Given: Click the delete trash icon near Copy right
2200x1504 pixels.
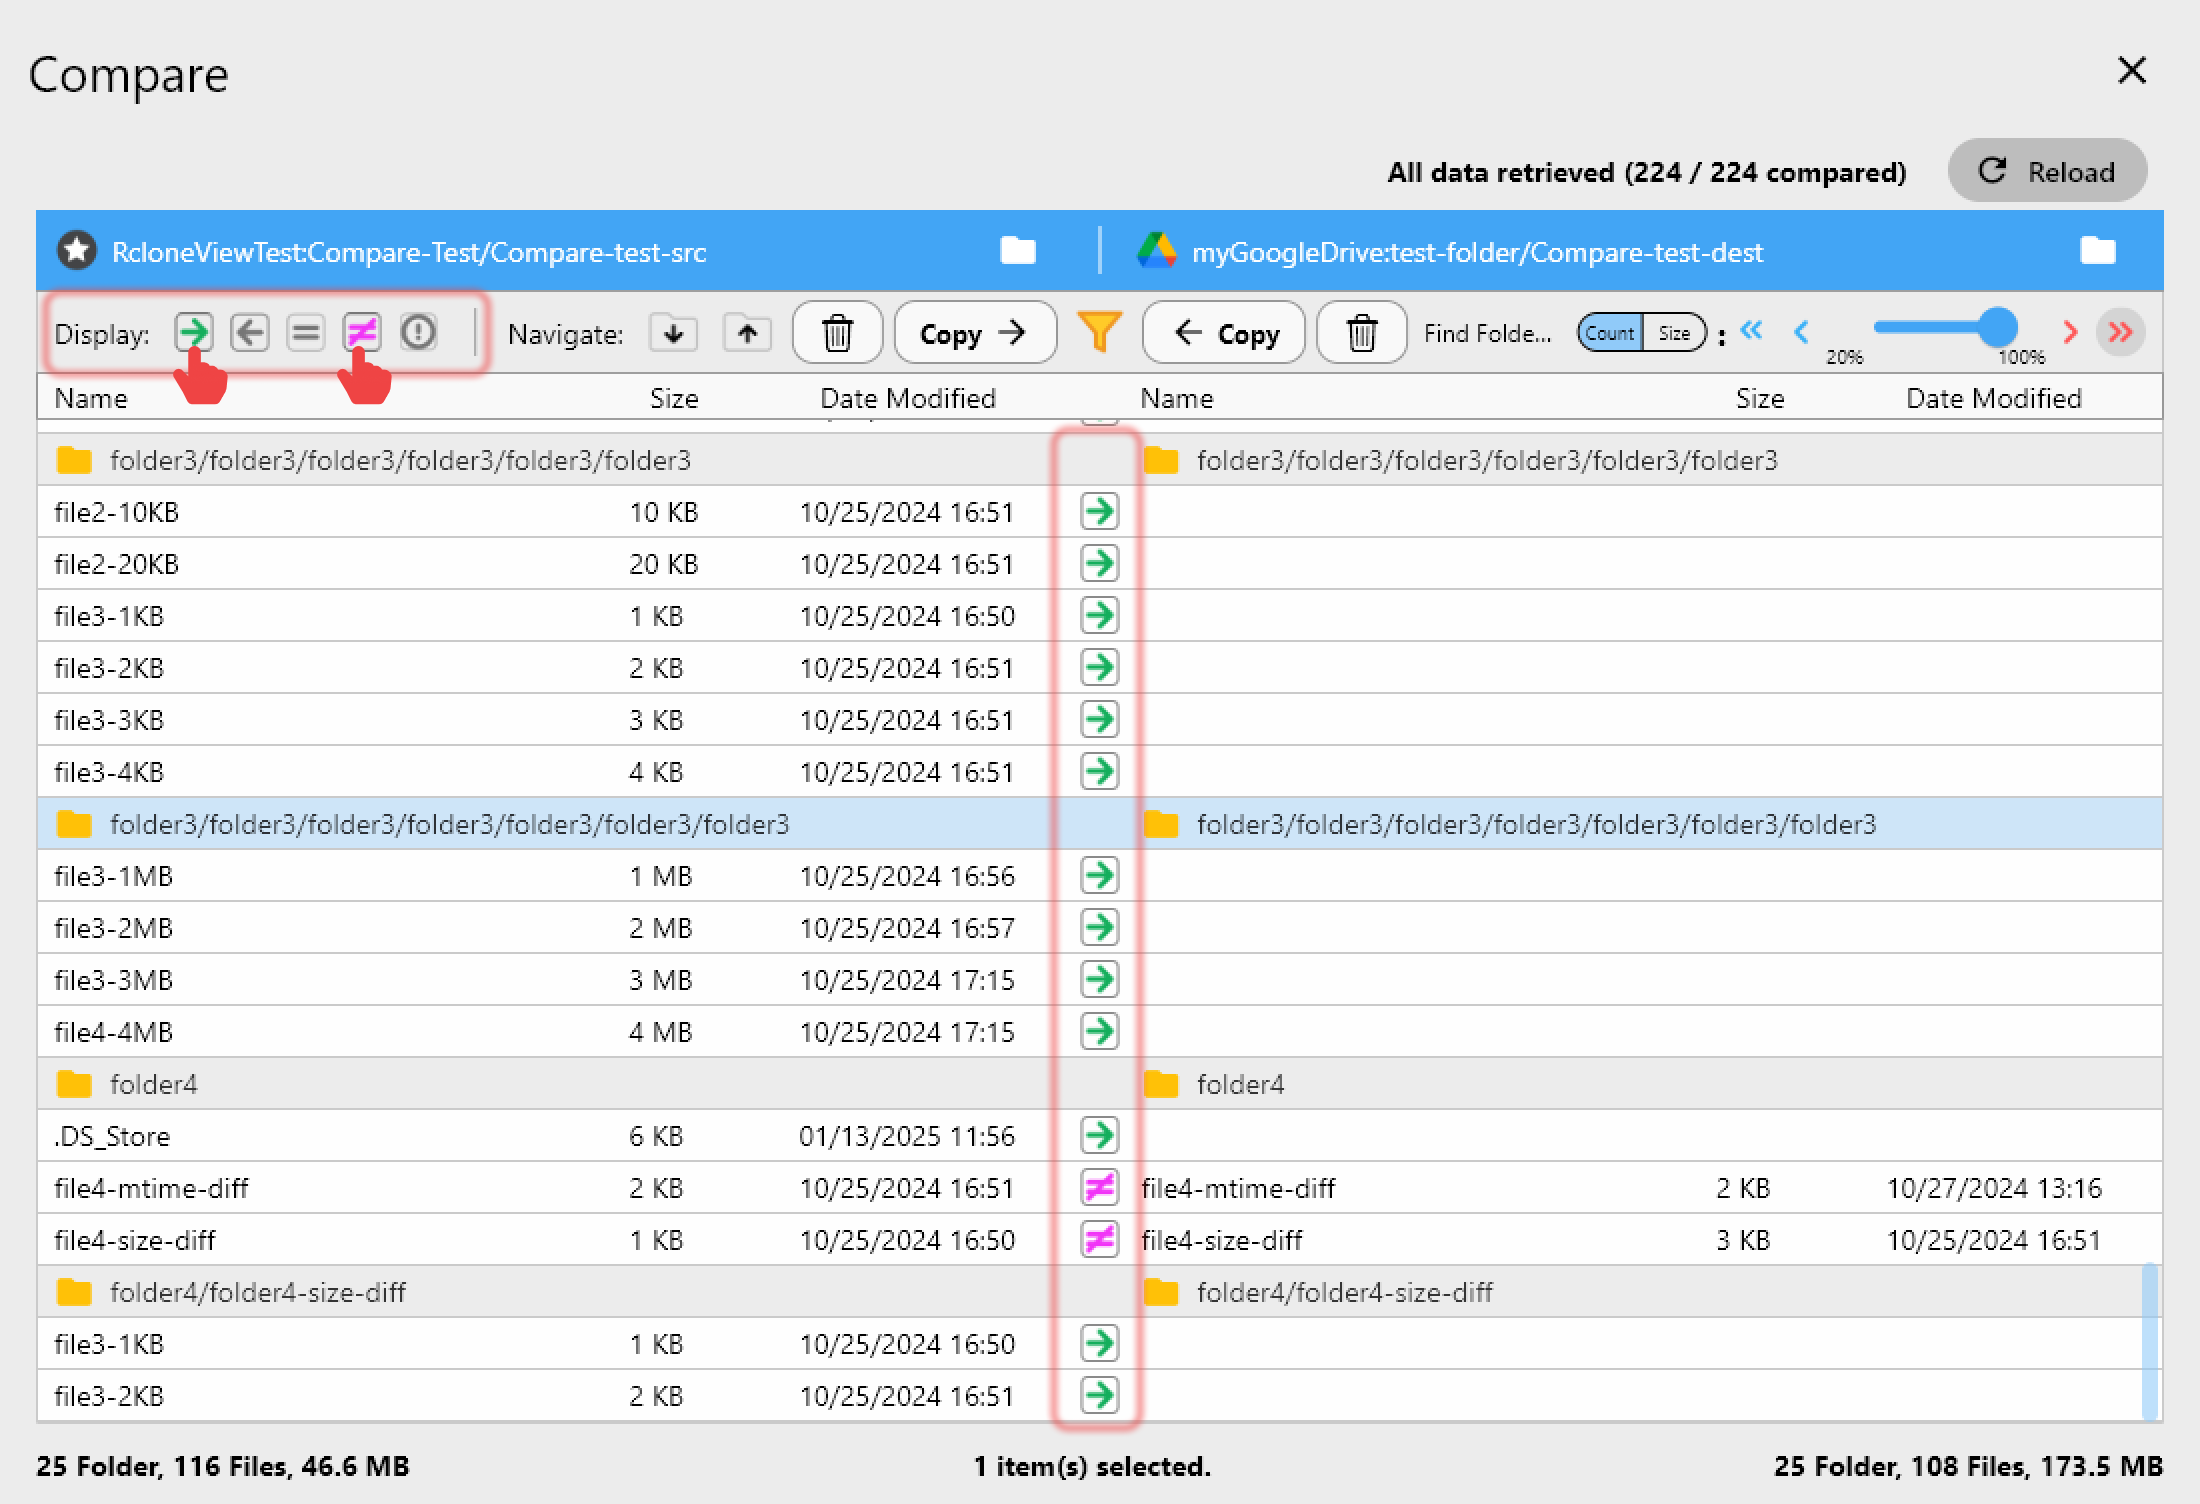Looking at the screenshot, I should coord(838,333).
